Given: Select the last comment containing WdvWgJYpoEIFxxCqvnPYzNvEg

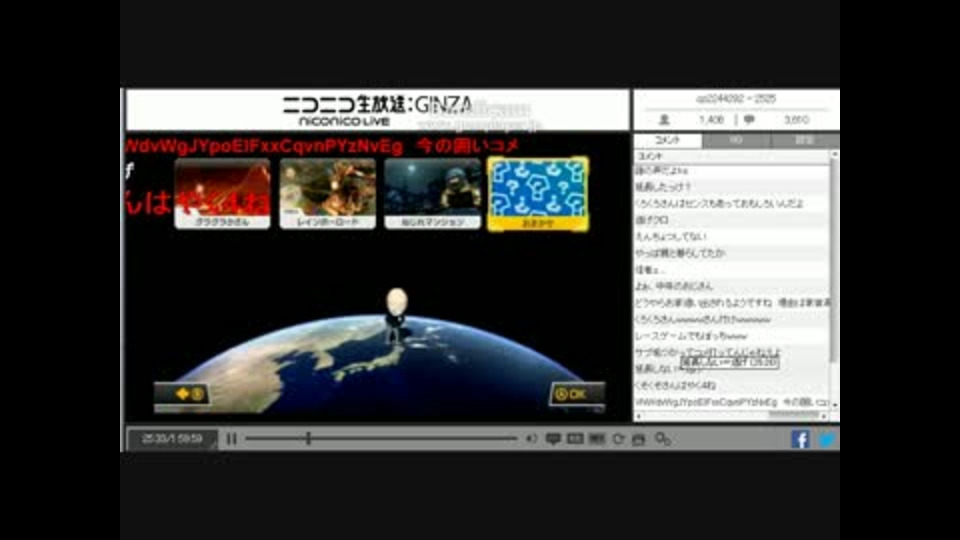Looking at the screenshot, I should (x=731, y=402).
